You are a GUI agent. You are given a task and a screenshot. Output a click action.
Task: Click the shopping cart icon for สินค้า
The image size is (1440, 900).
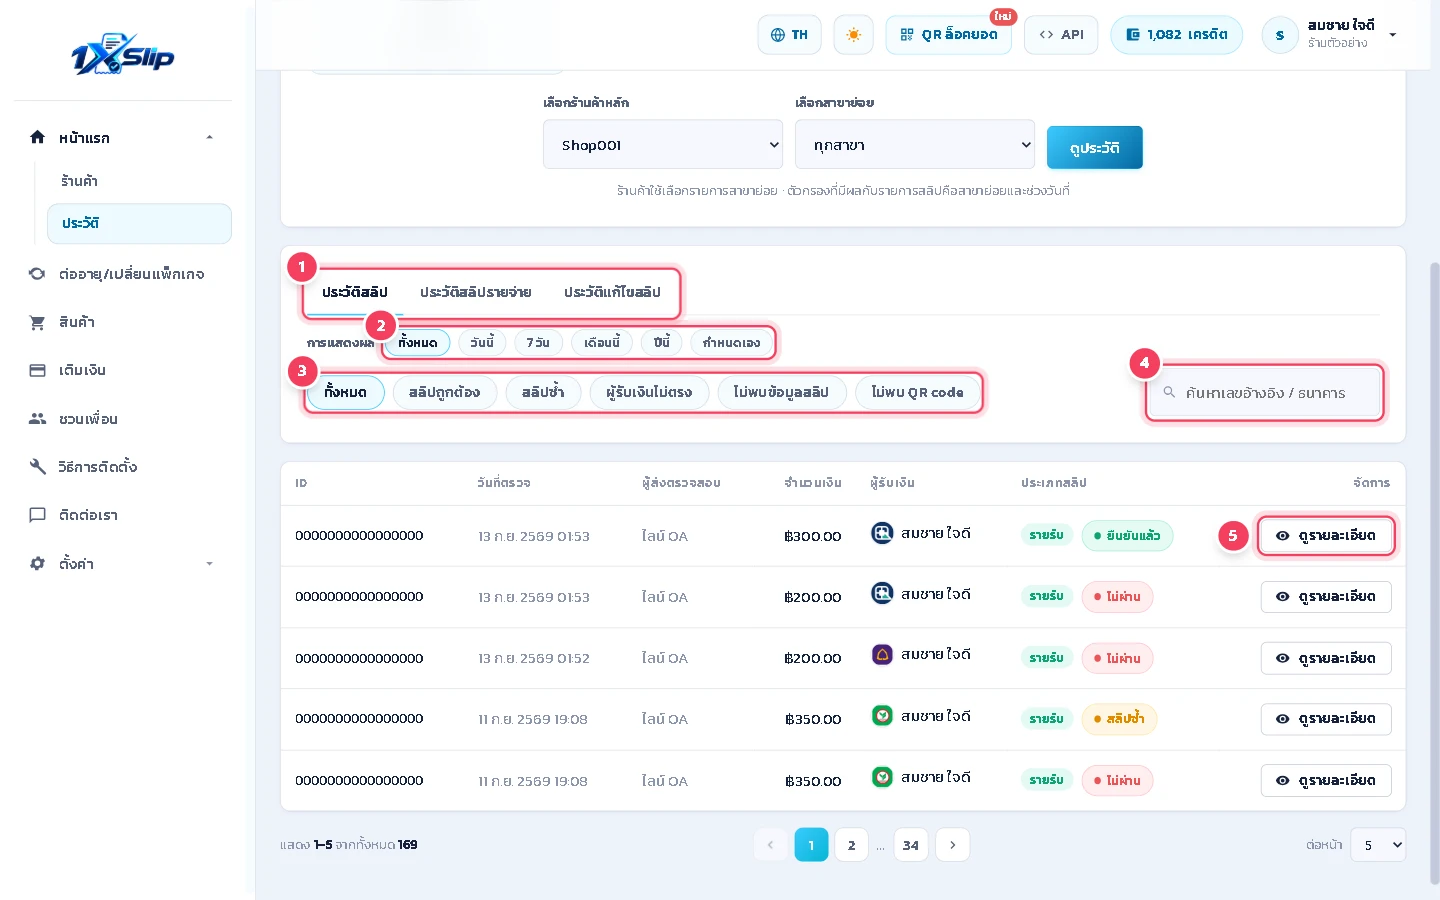37,322
